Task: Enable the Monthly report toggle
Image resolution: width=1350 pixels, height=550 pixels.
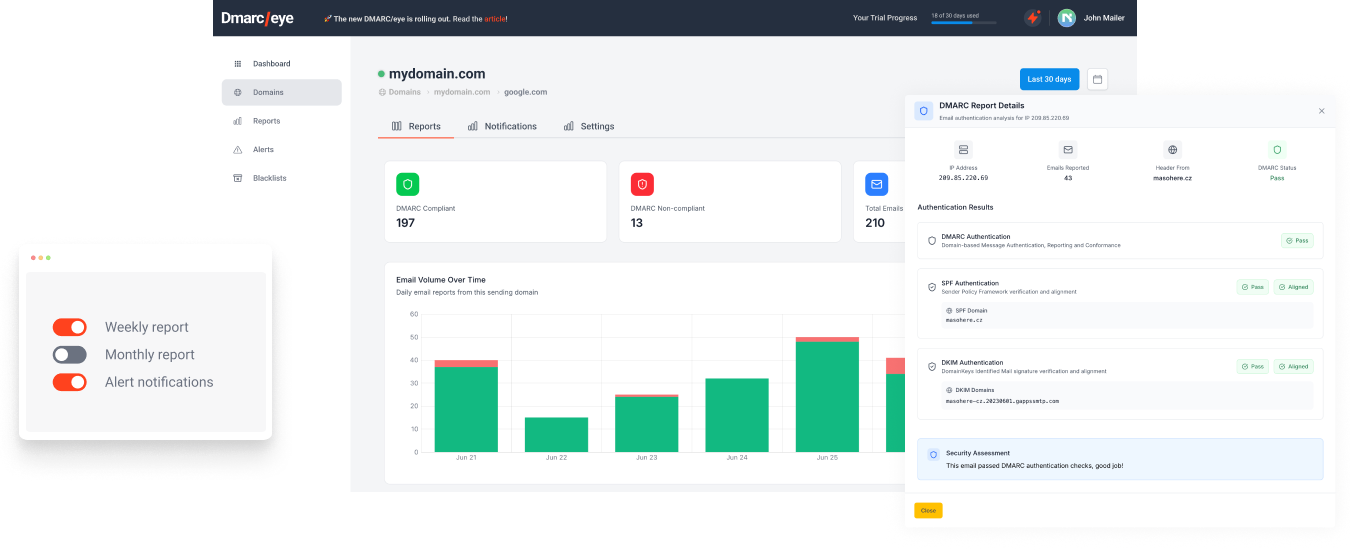Action: click(x=70, y=355)
